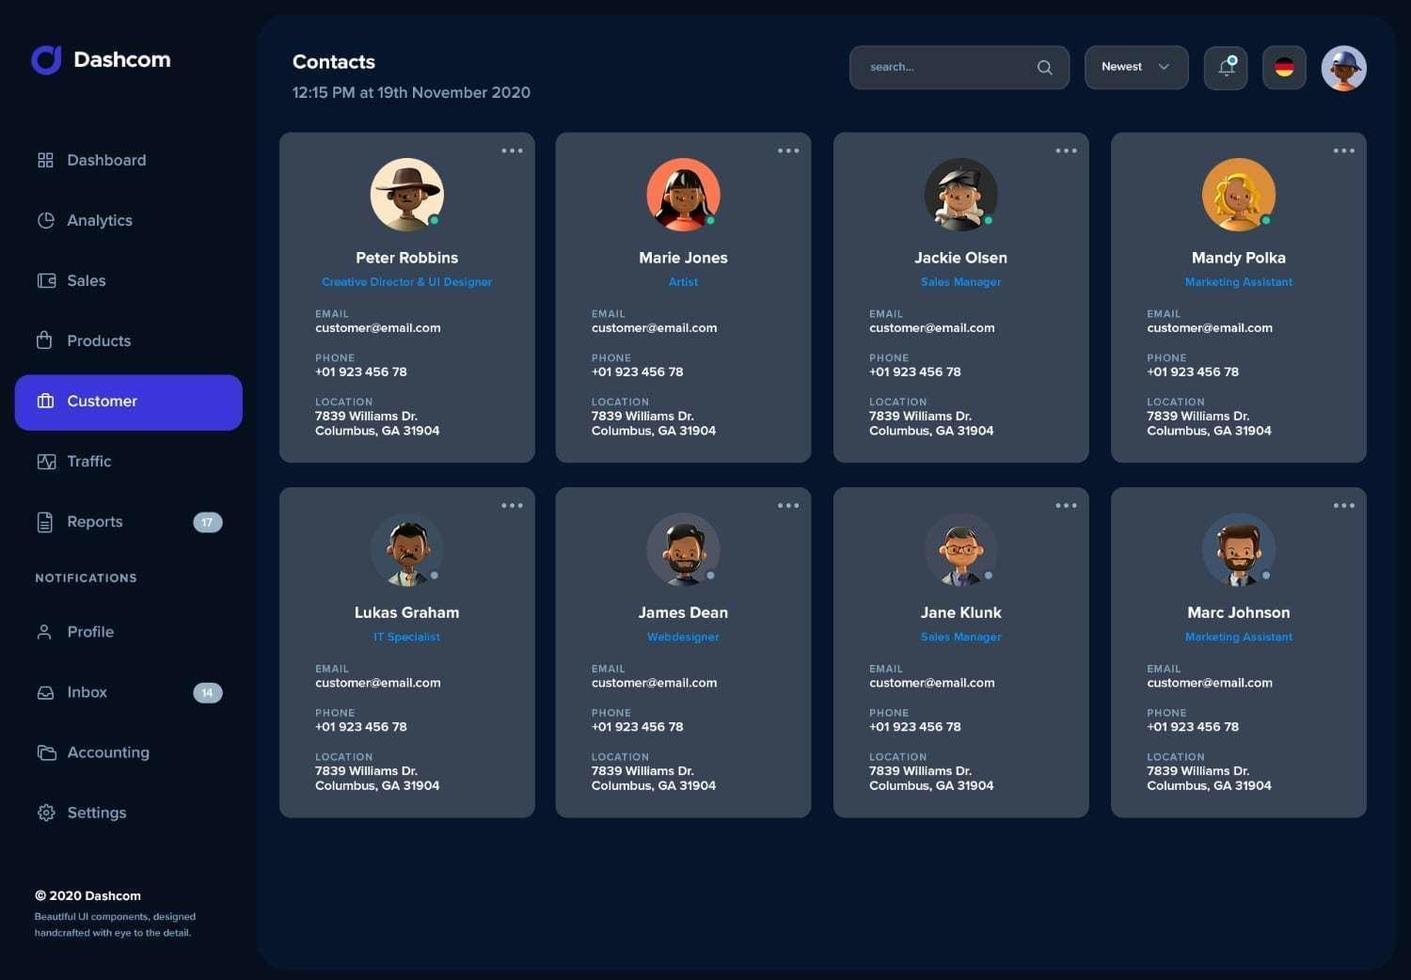Click the Webdesigner title under James Dean

pos(683,637)
